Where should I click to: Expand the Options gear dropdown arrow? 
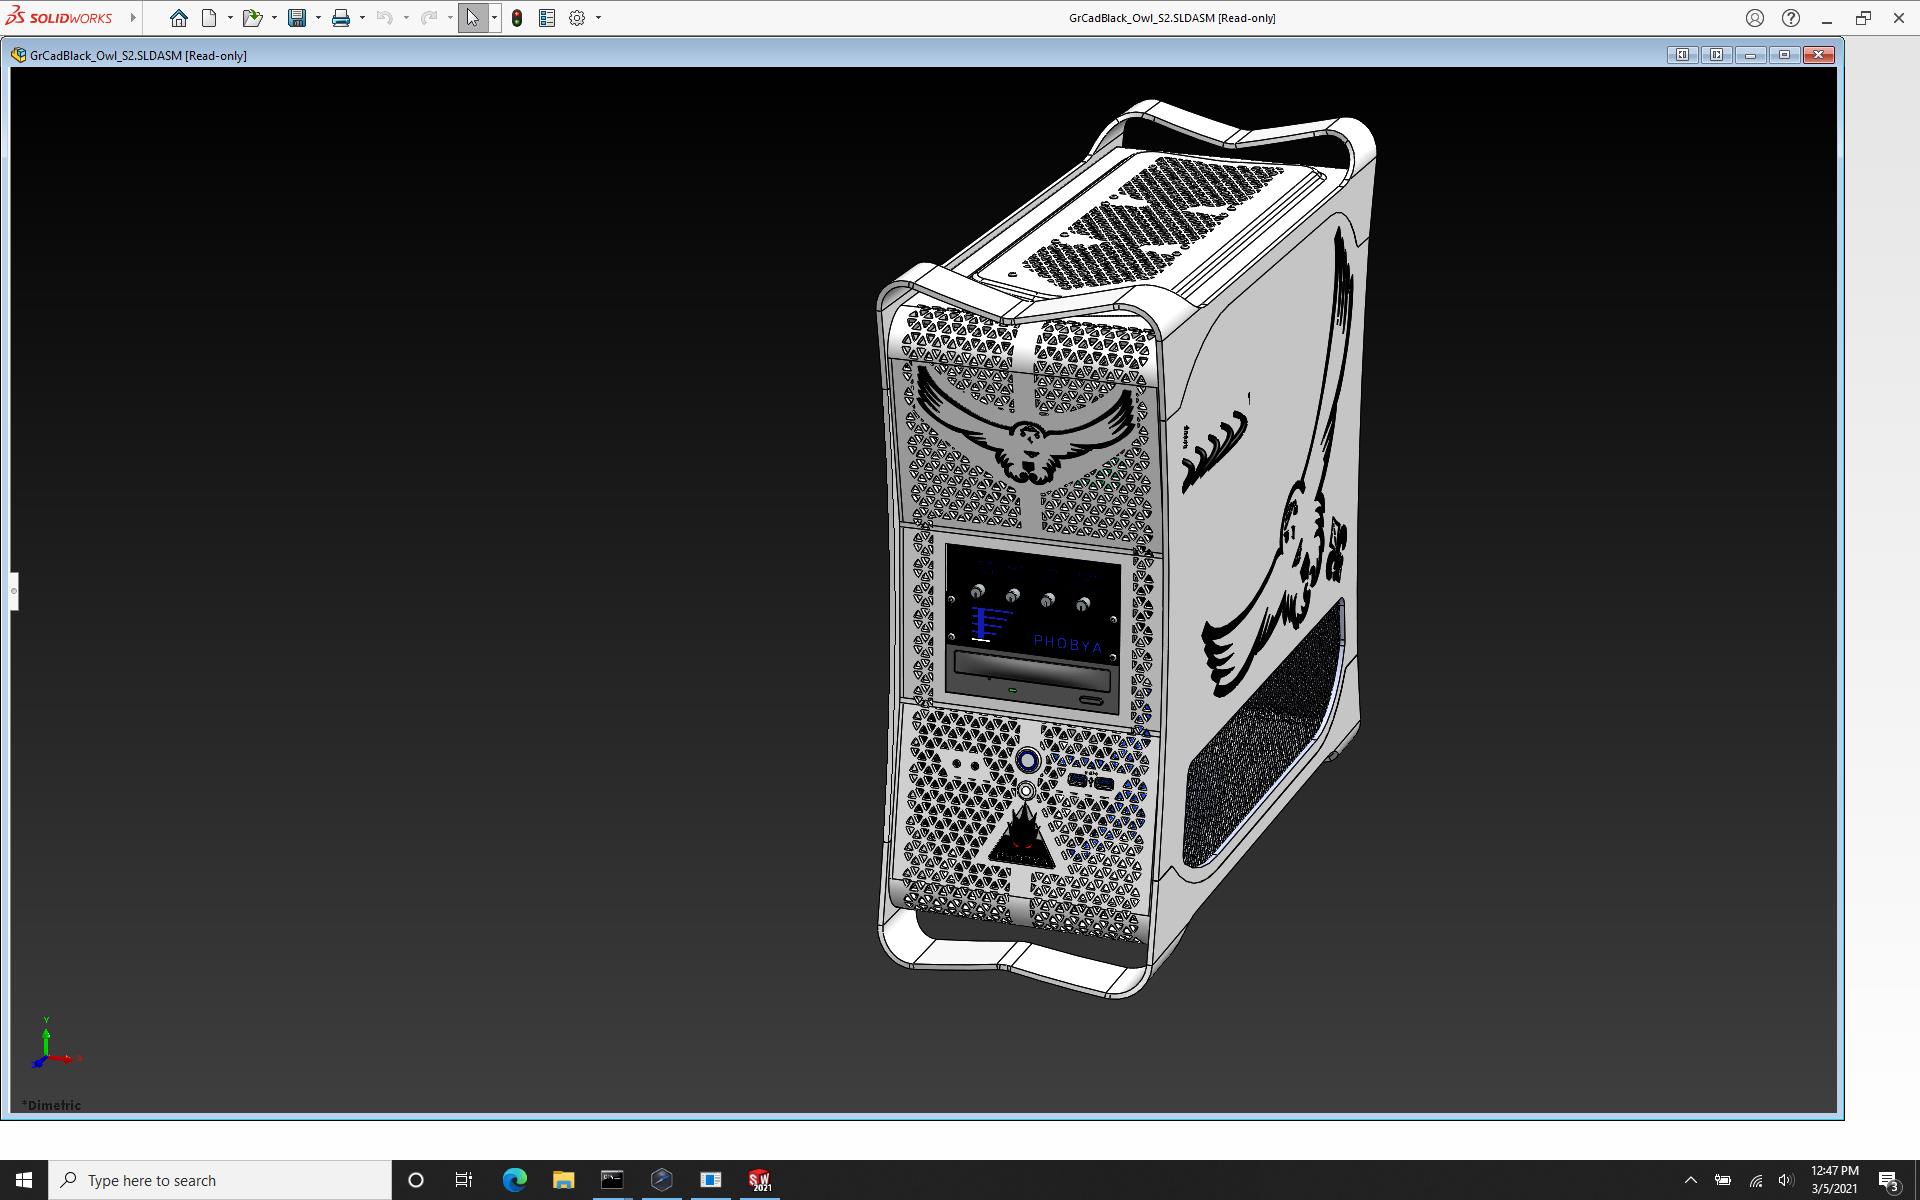tap(598, 18)
